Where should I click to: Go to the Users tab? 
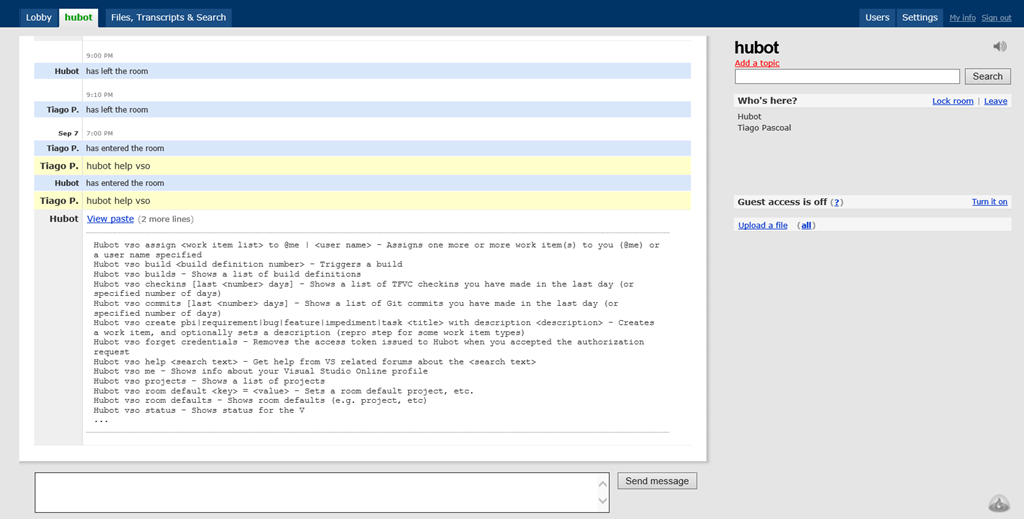click(877, 17)
